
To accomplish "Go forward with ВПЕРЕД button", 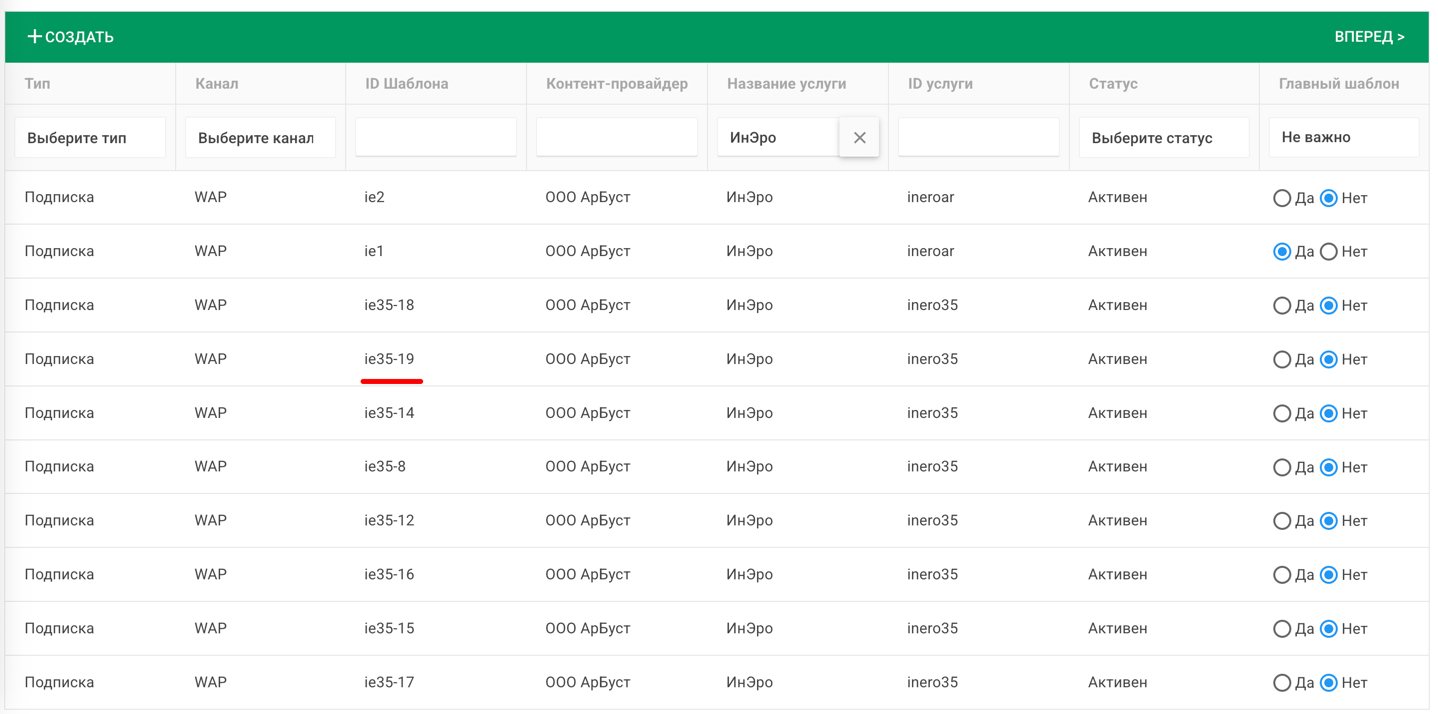I will [x=1368, y=37].
